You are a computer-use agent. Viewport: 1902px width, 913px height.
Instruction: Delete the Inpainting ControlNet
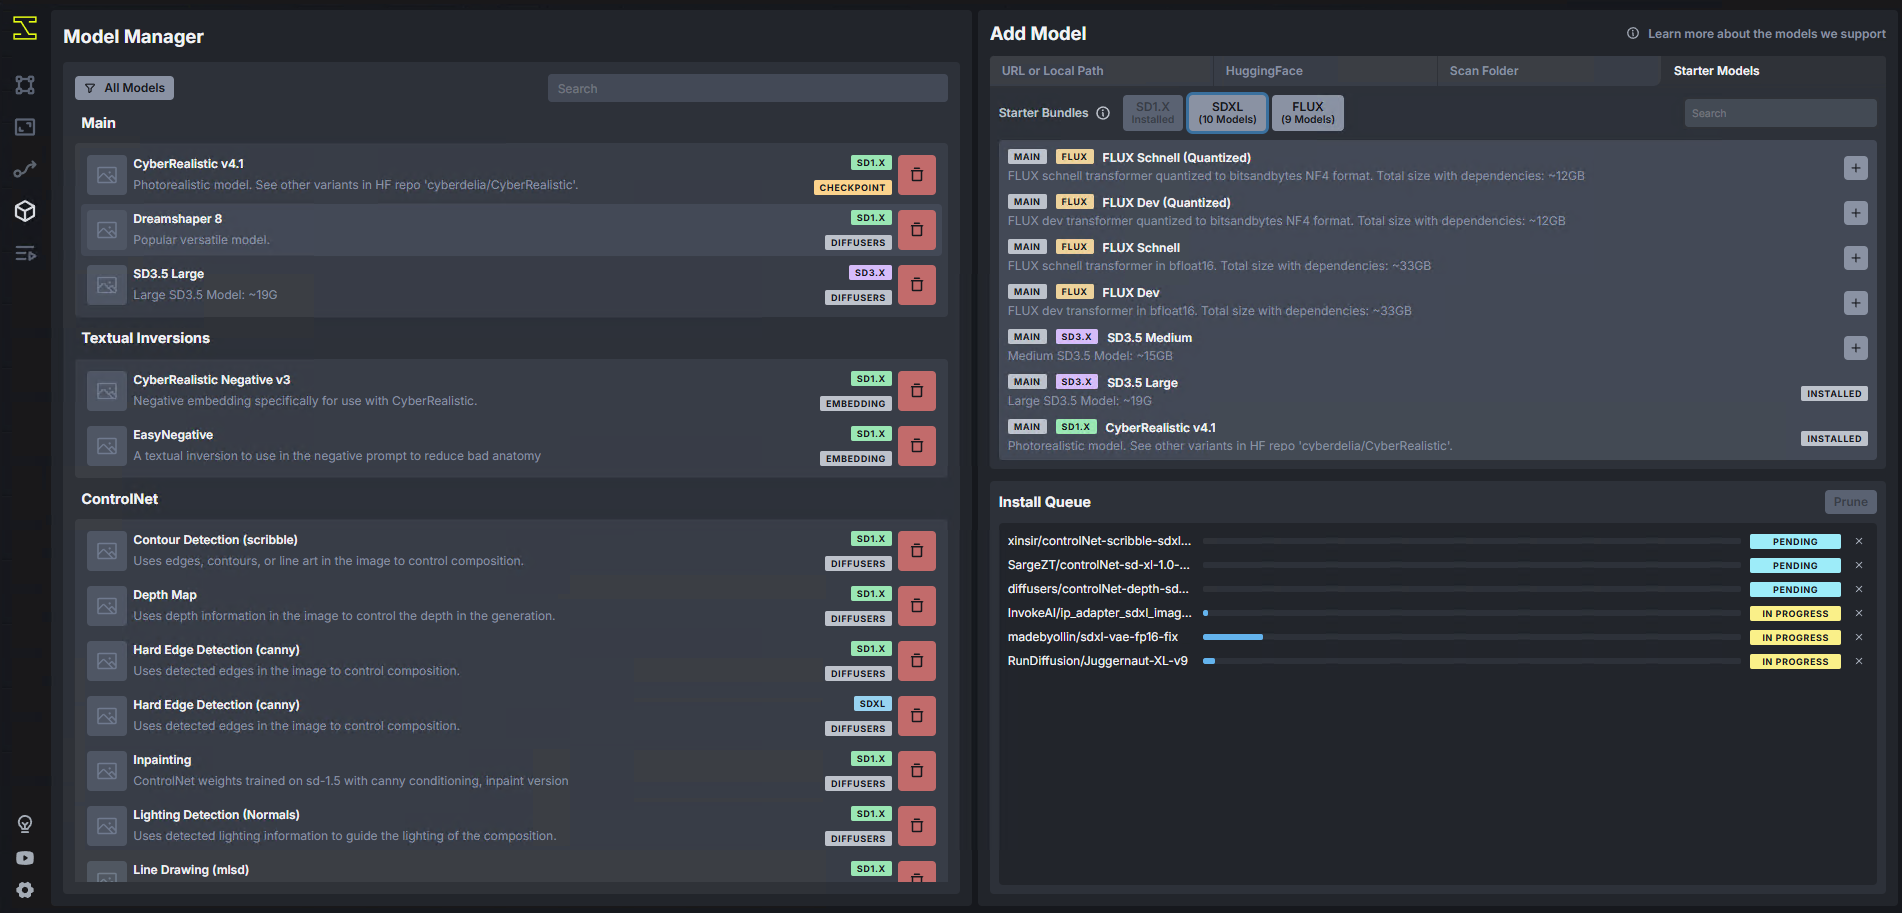coord(917,771)
